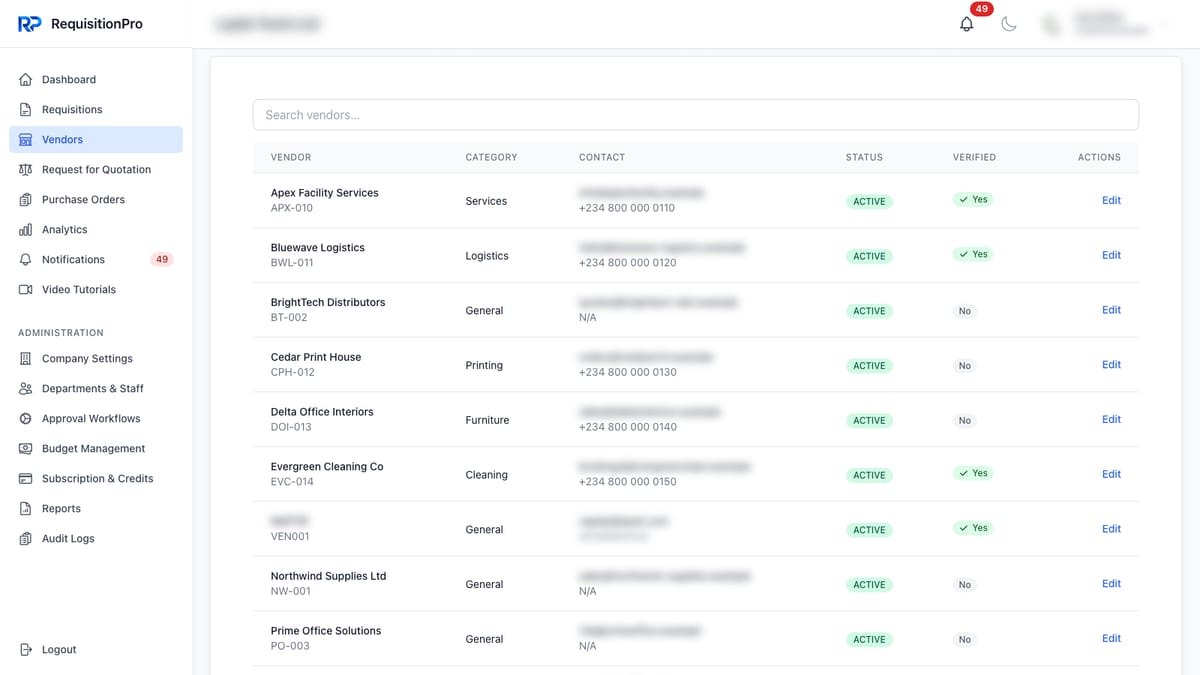The width and height of the screenshot is (1200, 675).
Task: Click the Request for Quotation scale icon
Action: tap(26, 170)
